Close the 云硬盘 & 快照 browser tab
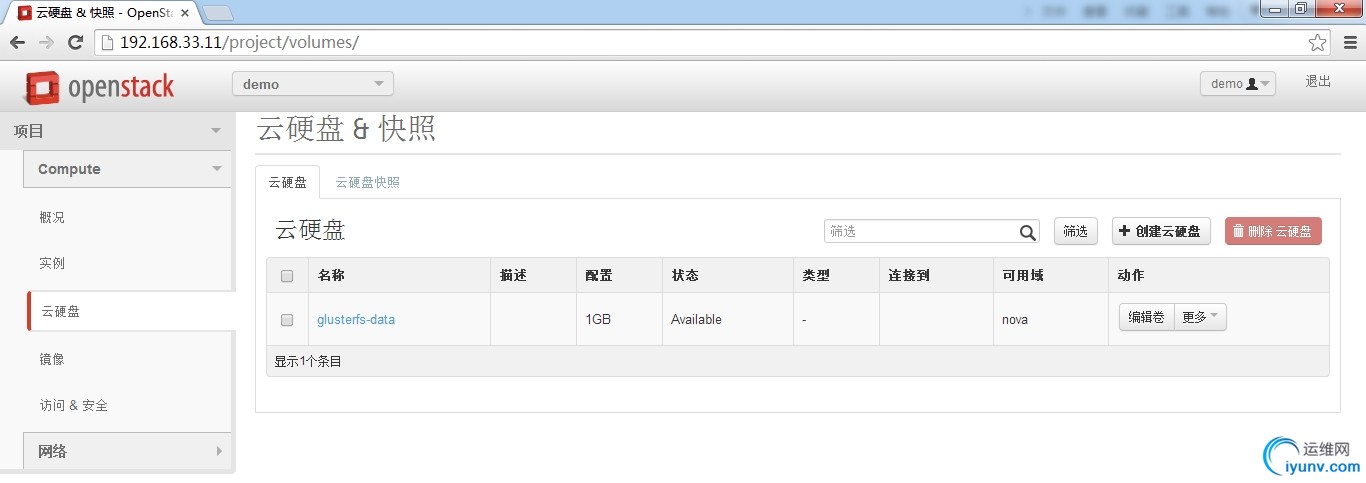This screenshot has height=483, width=1366. (x=185, y=13)
